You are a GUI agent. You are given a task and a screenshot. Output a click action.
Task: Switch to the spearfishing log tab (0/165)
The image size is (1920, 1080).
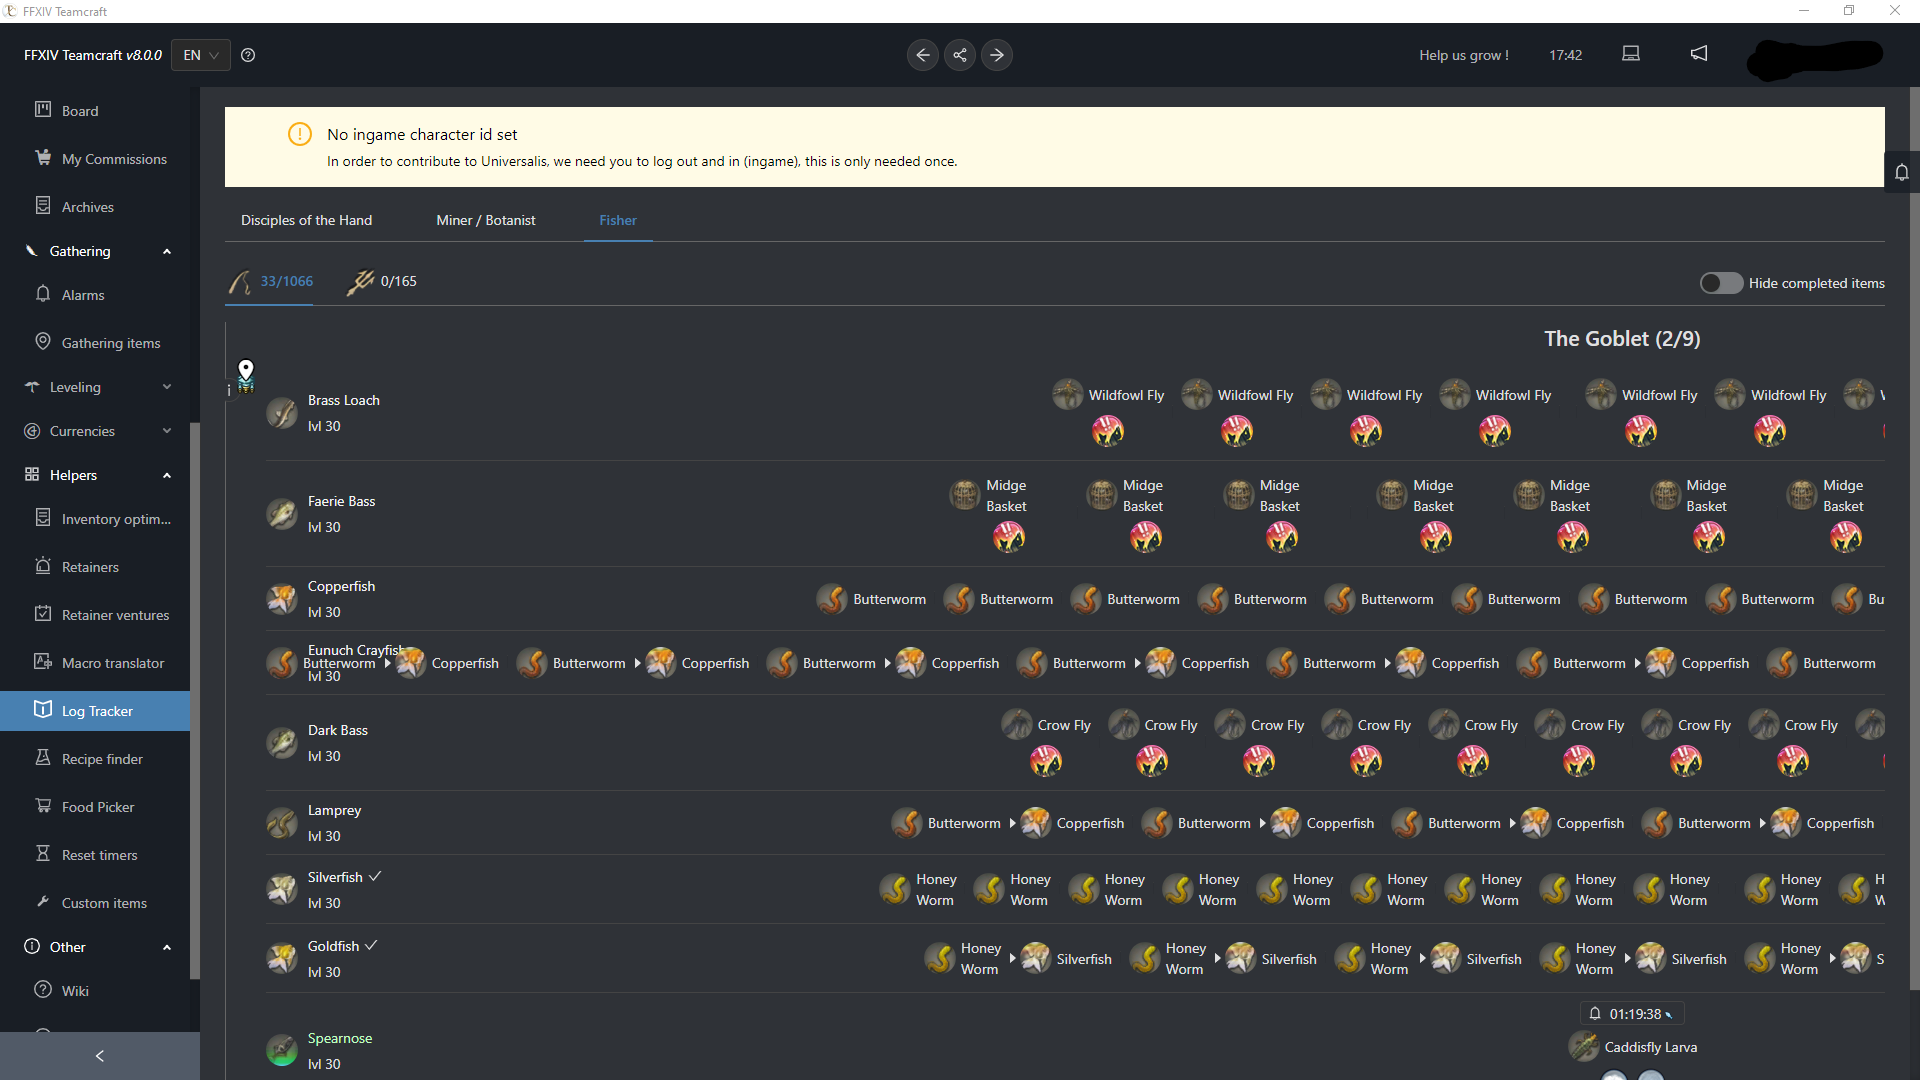383,281
